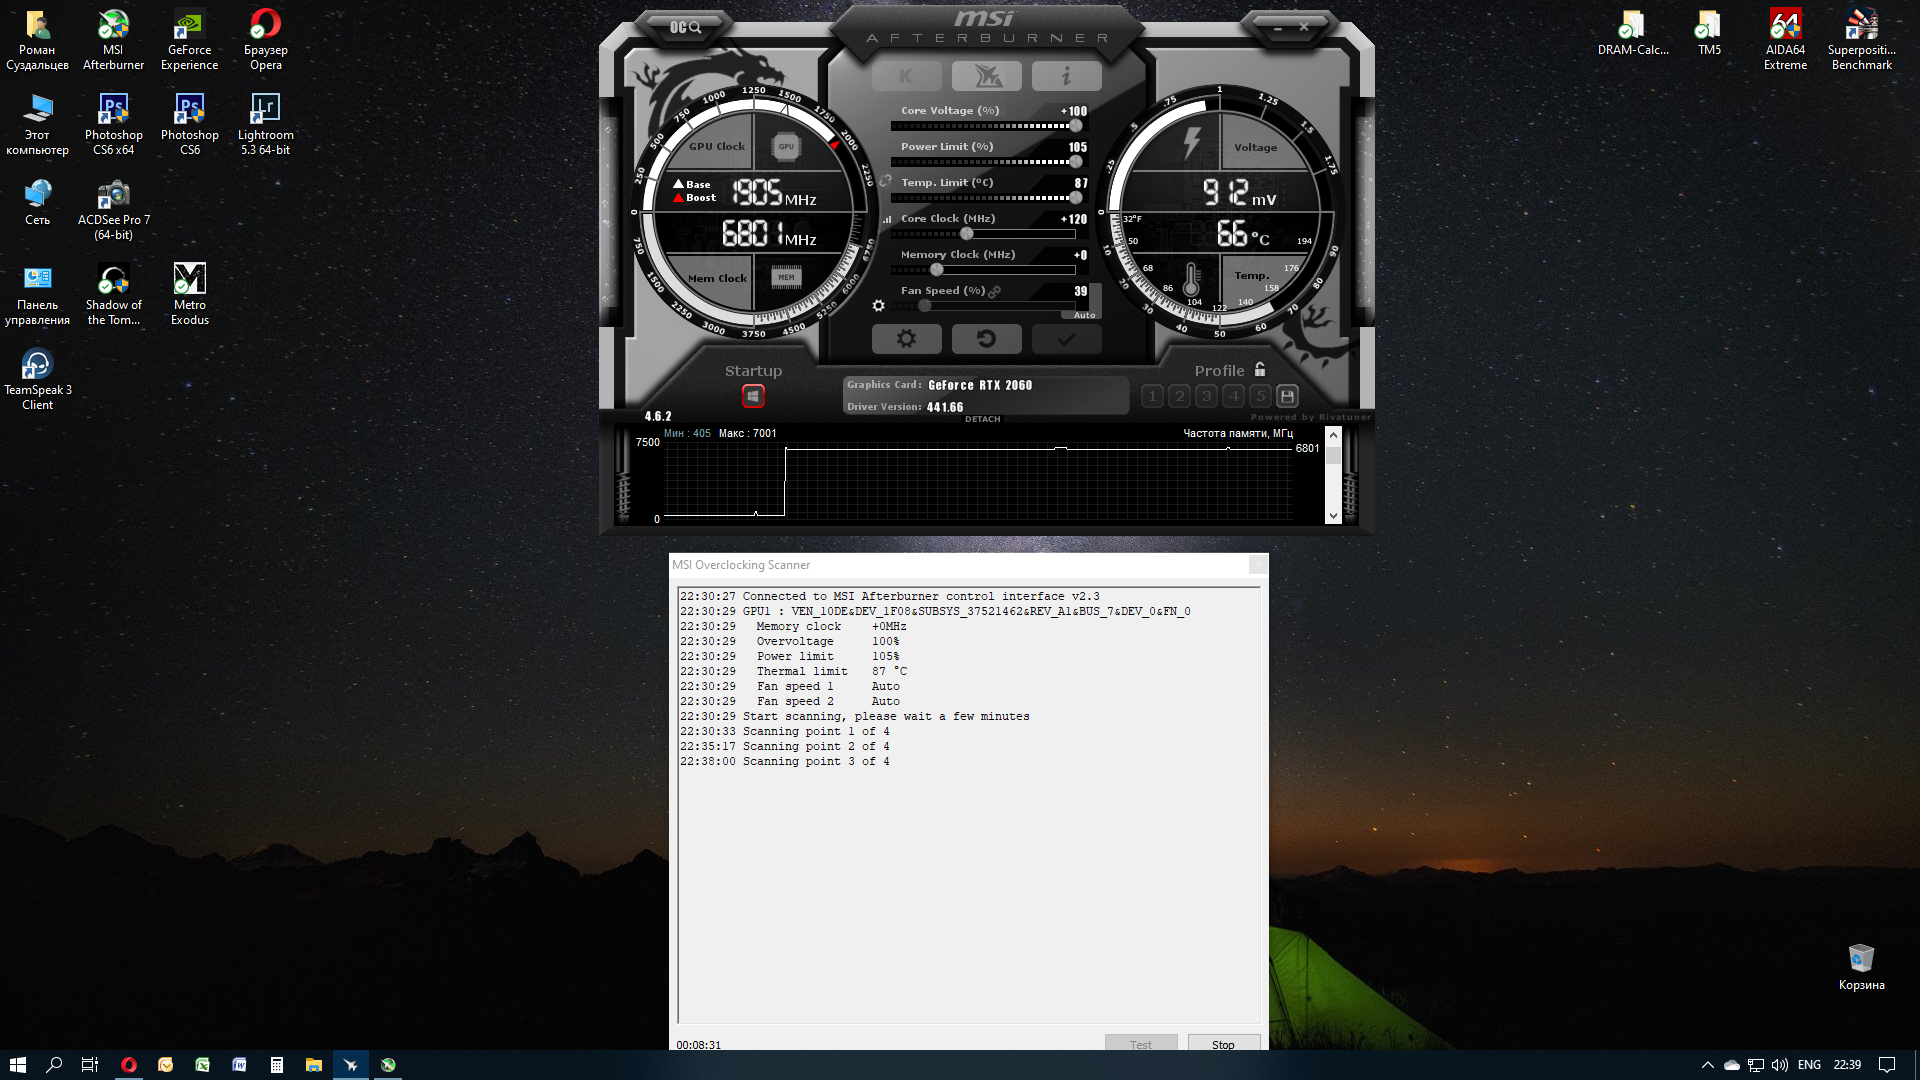The image size is (1920, 1080).
Task: Show hidden system tray icons chevron
Action: [1707, 1065]
